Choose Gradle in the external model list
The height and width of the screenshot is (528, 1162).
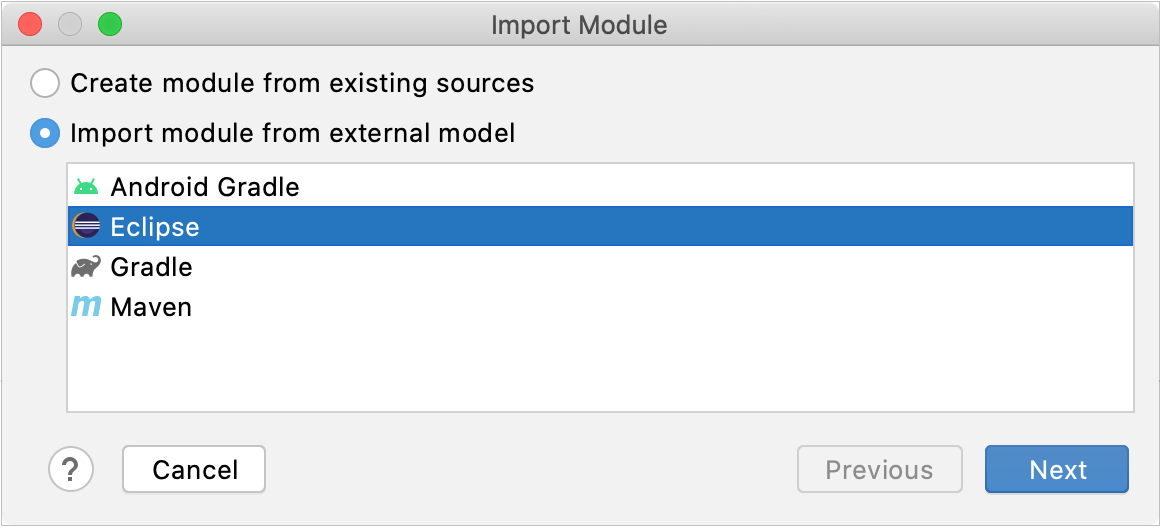[600, 266]
